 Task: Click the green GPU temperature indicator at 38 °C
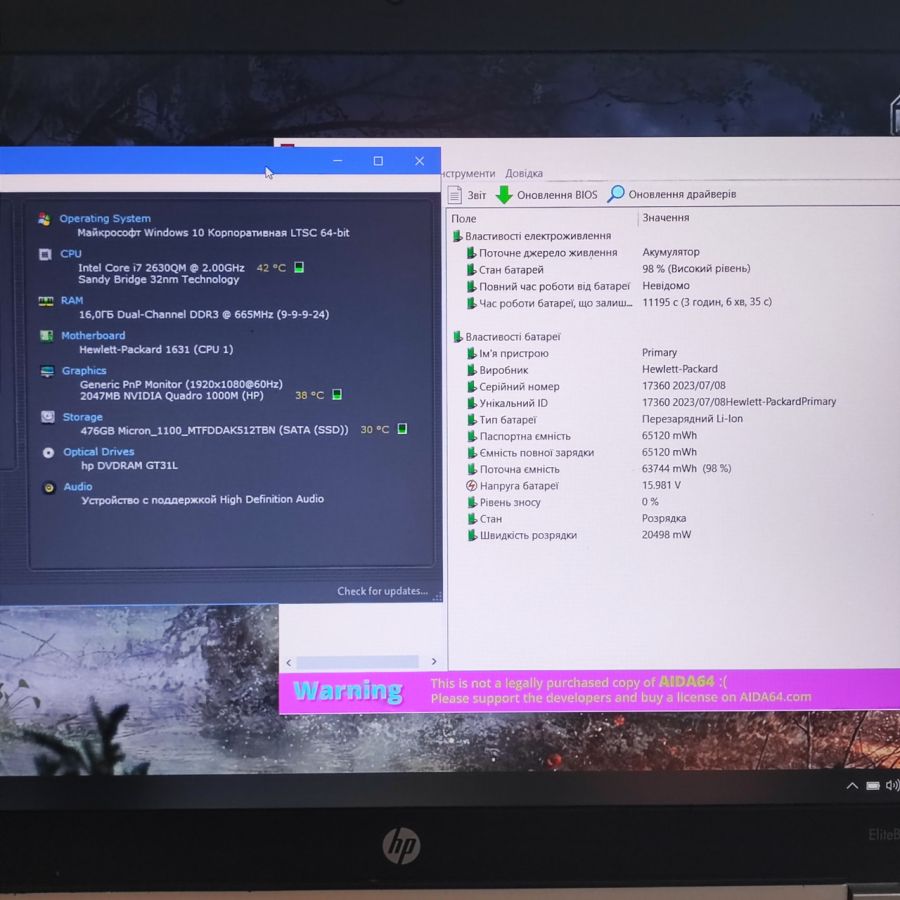(337, 394)
